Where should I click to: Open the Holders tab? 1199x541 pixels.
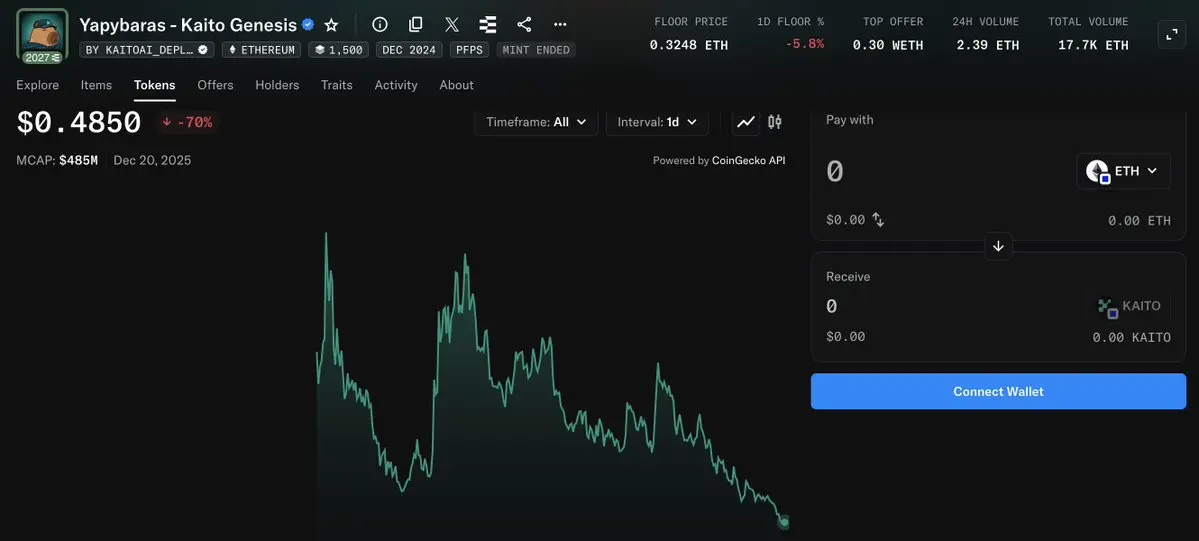[277, 85]
